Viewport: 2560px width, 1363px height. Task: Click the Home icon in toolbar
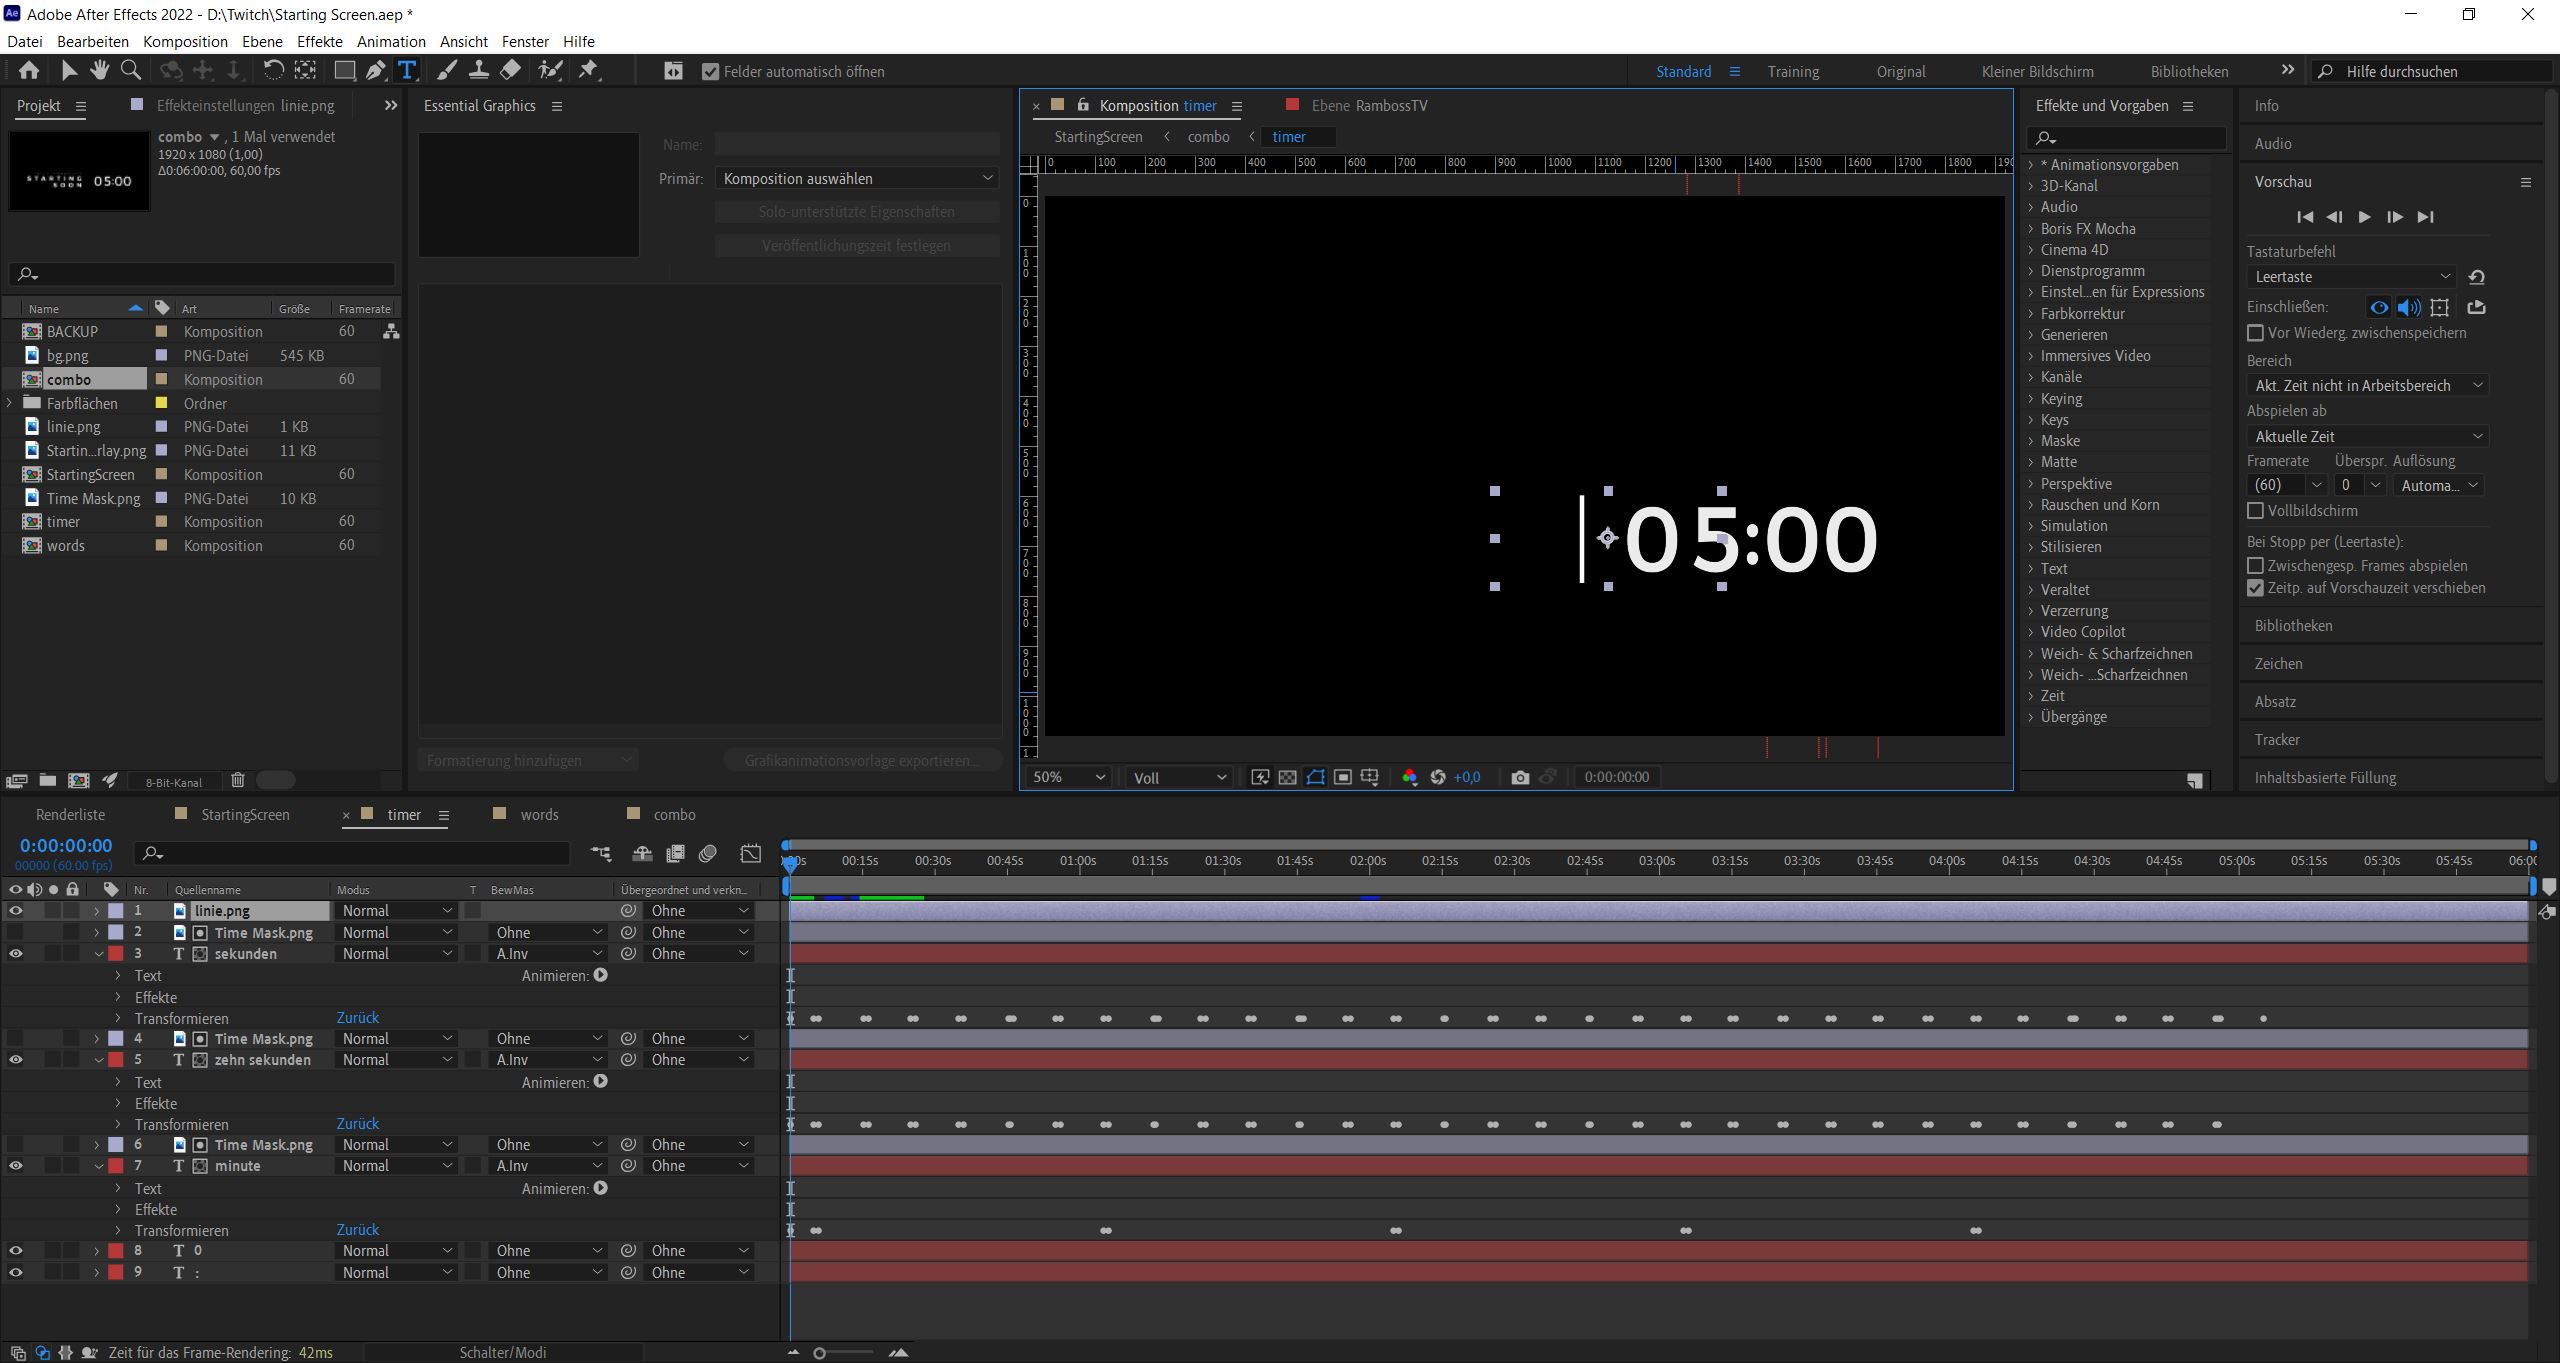pyautogui.click(x=29, y=70)
